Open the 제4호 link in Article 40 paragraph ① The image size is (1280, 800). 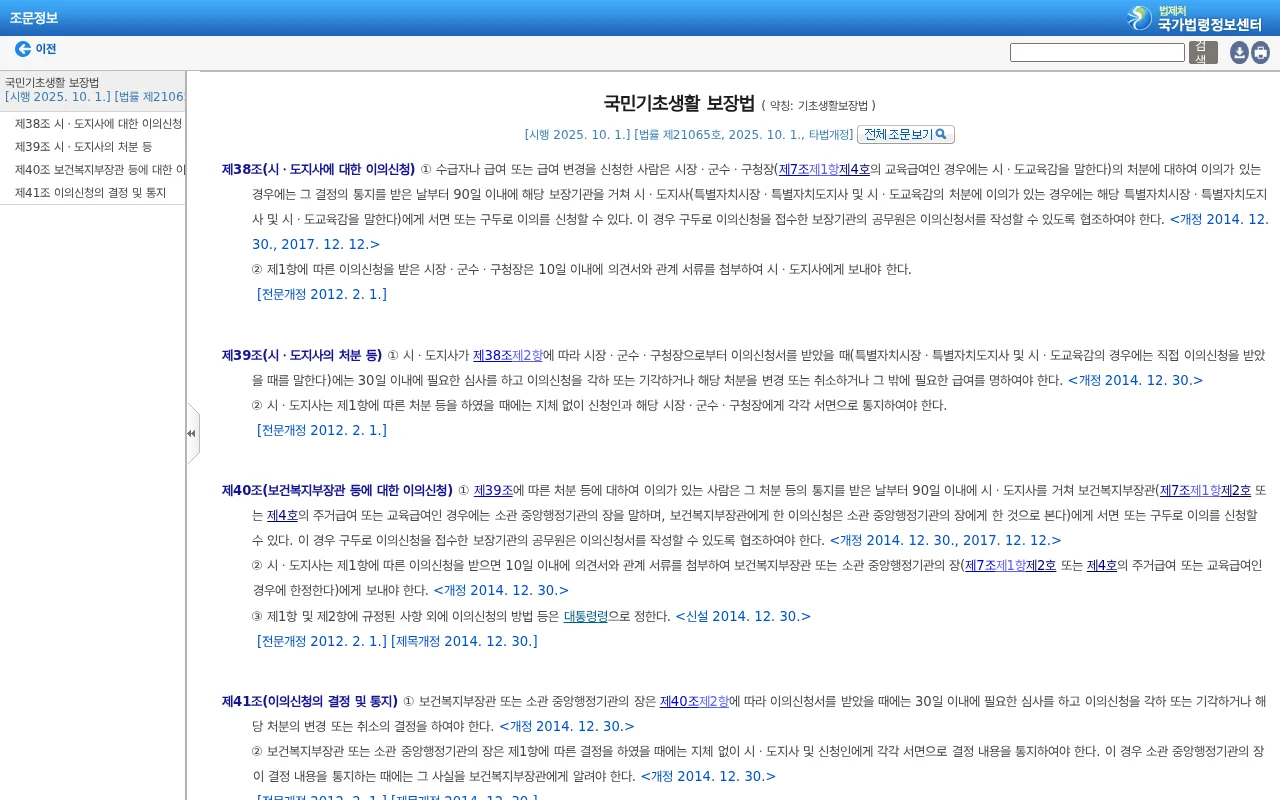pyautogui.click(x=282, y=515)
